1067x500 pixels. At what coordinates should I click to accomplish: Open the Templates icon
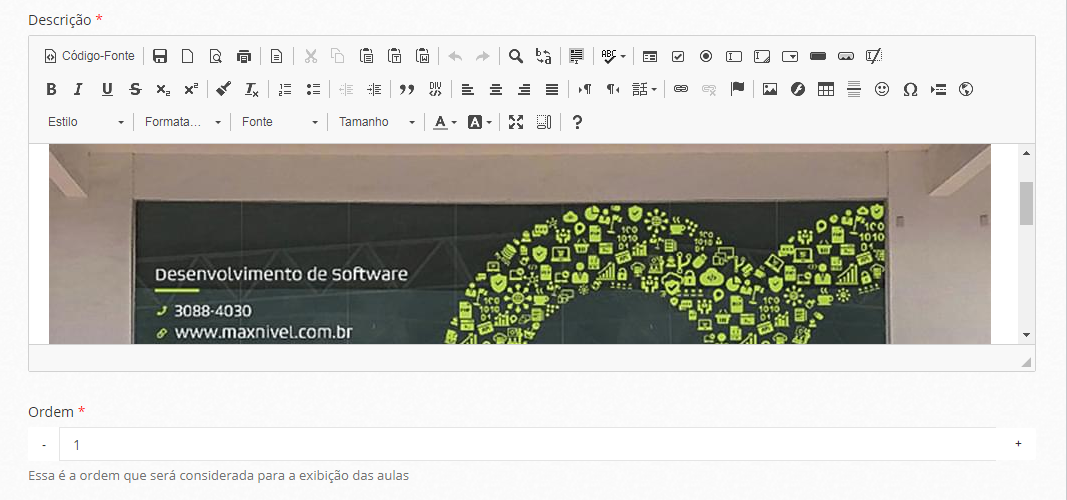pos(276,56)
